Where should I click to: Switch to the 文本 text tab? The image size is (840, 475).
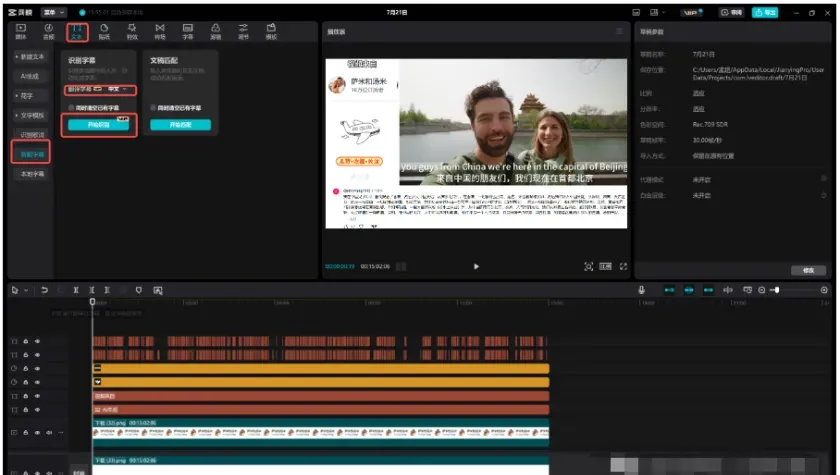77,32
